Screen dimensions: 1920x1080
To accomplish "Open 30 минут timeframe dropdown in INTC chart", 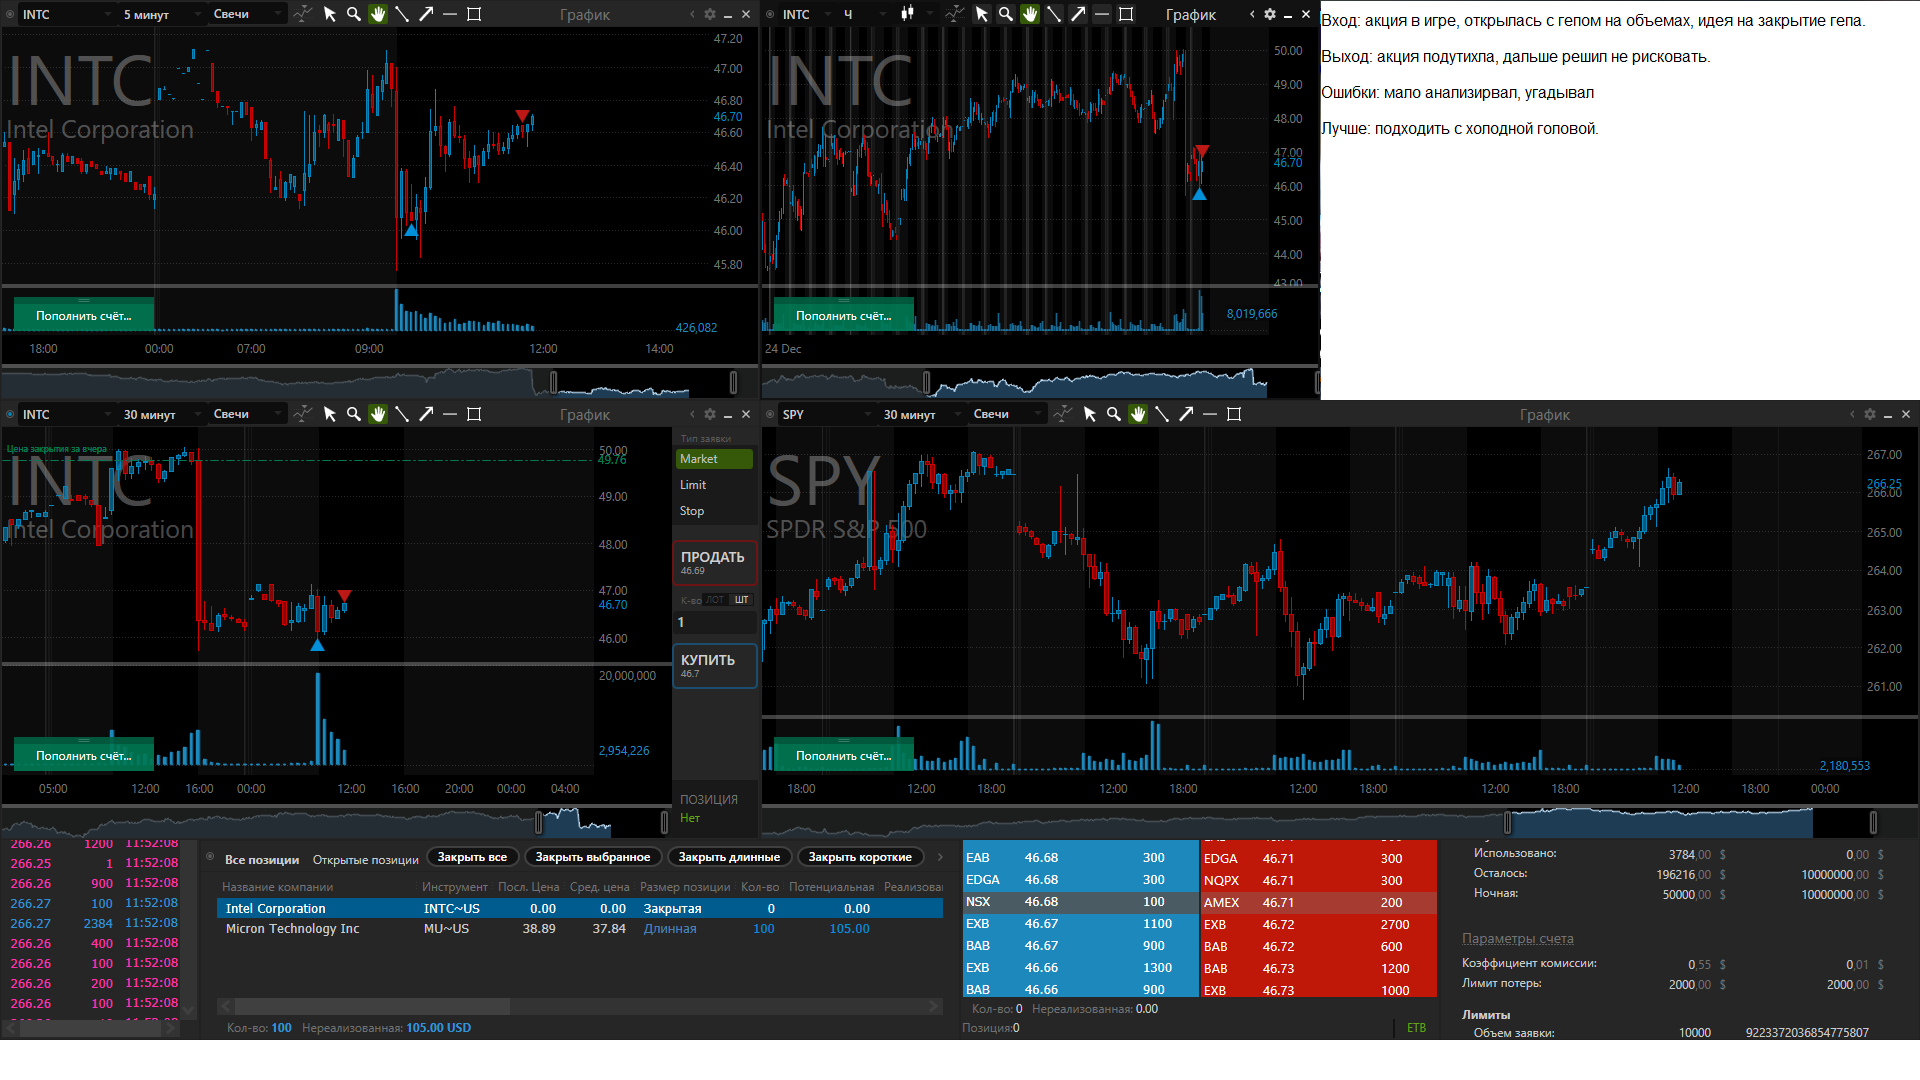I will [x=160, y=414].
